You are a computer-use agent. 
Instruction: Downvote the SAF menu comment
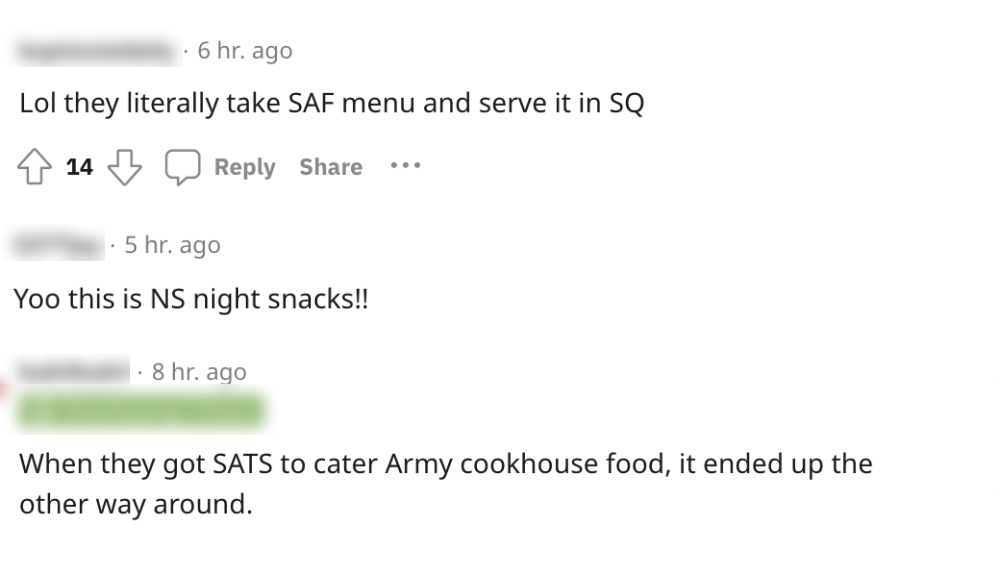(x=124, y=167)
